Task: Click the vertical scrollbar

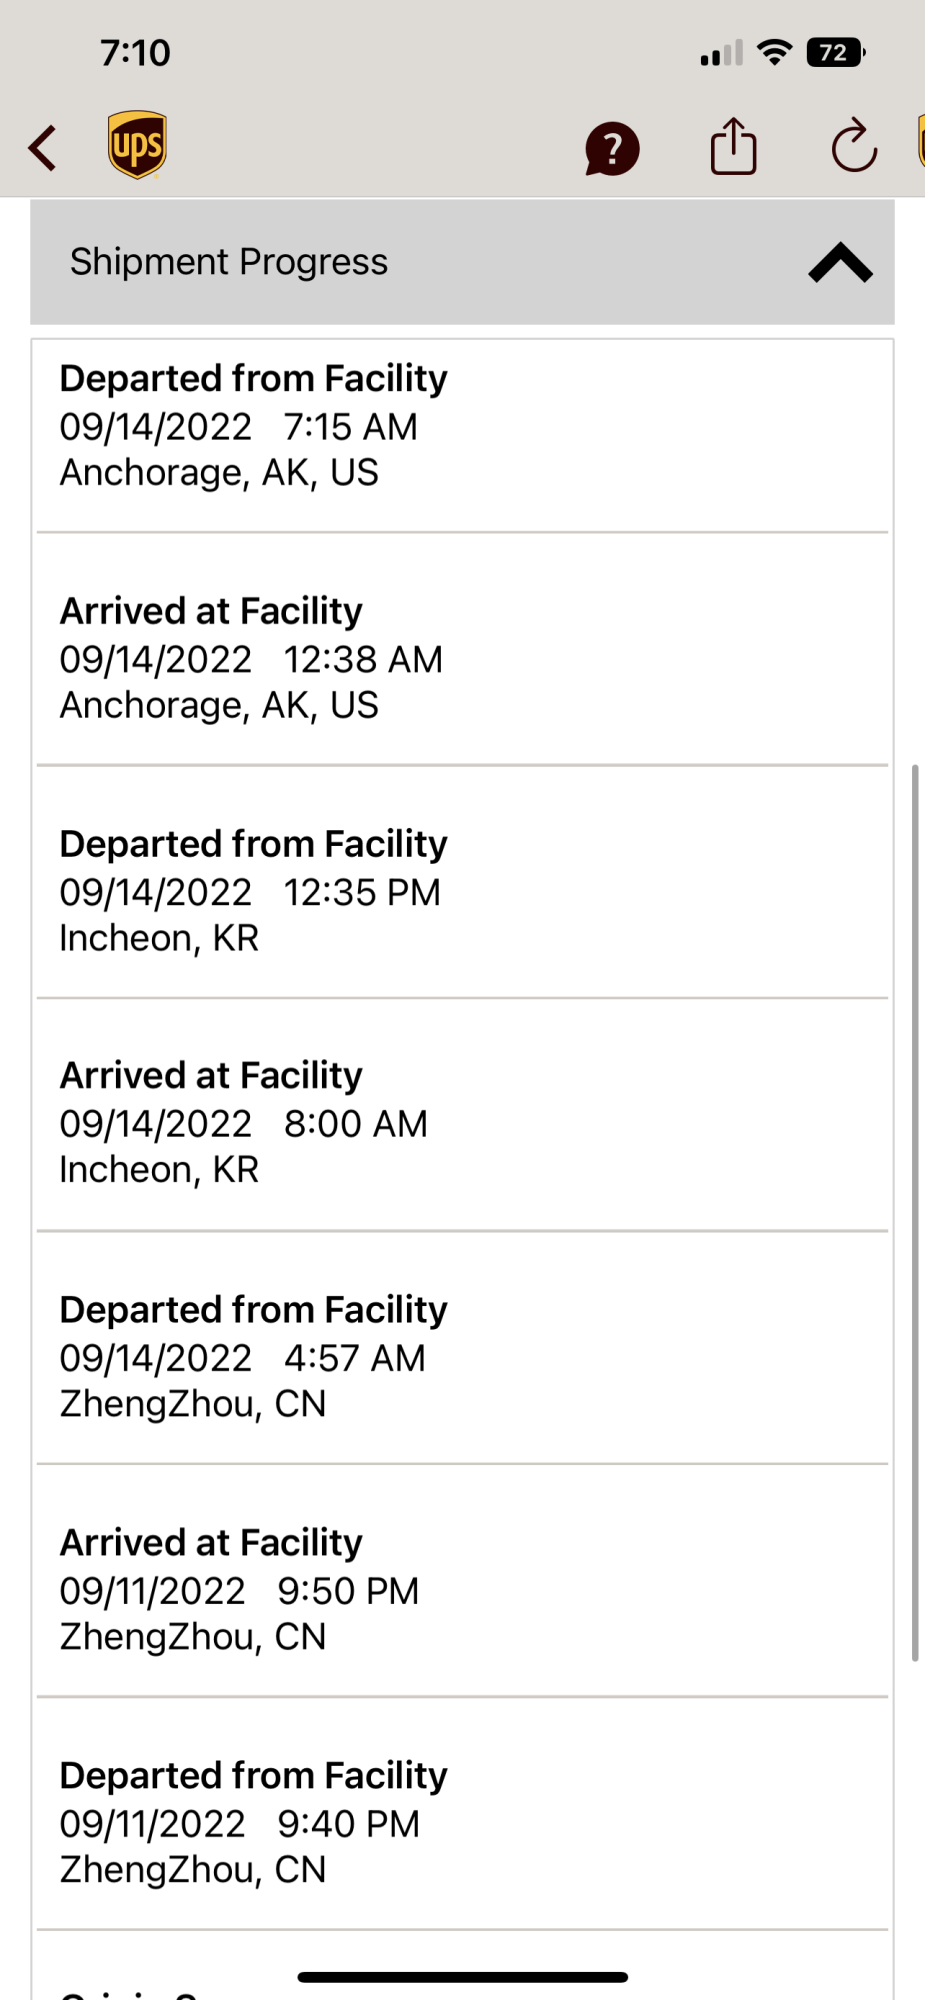Action: (915, 1212)
